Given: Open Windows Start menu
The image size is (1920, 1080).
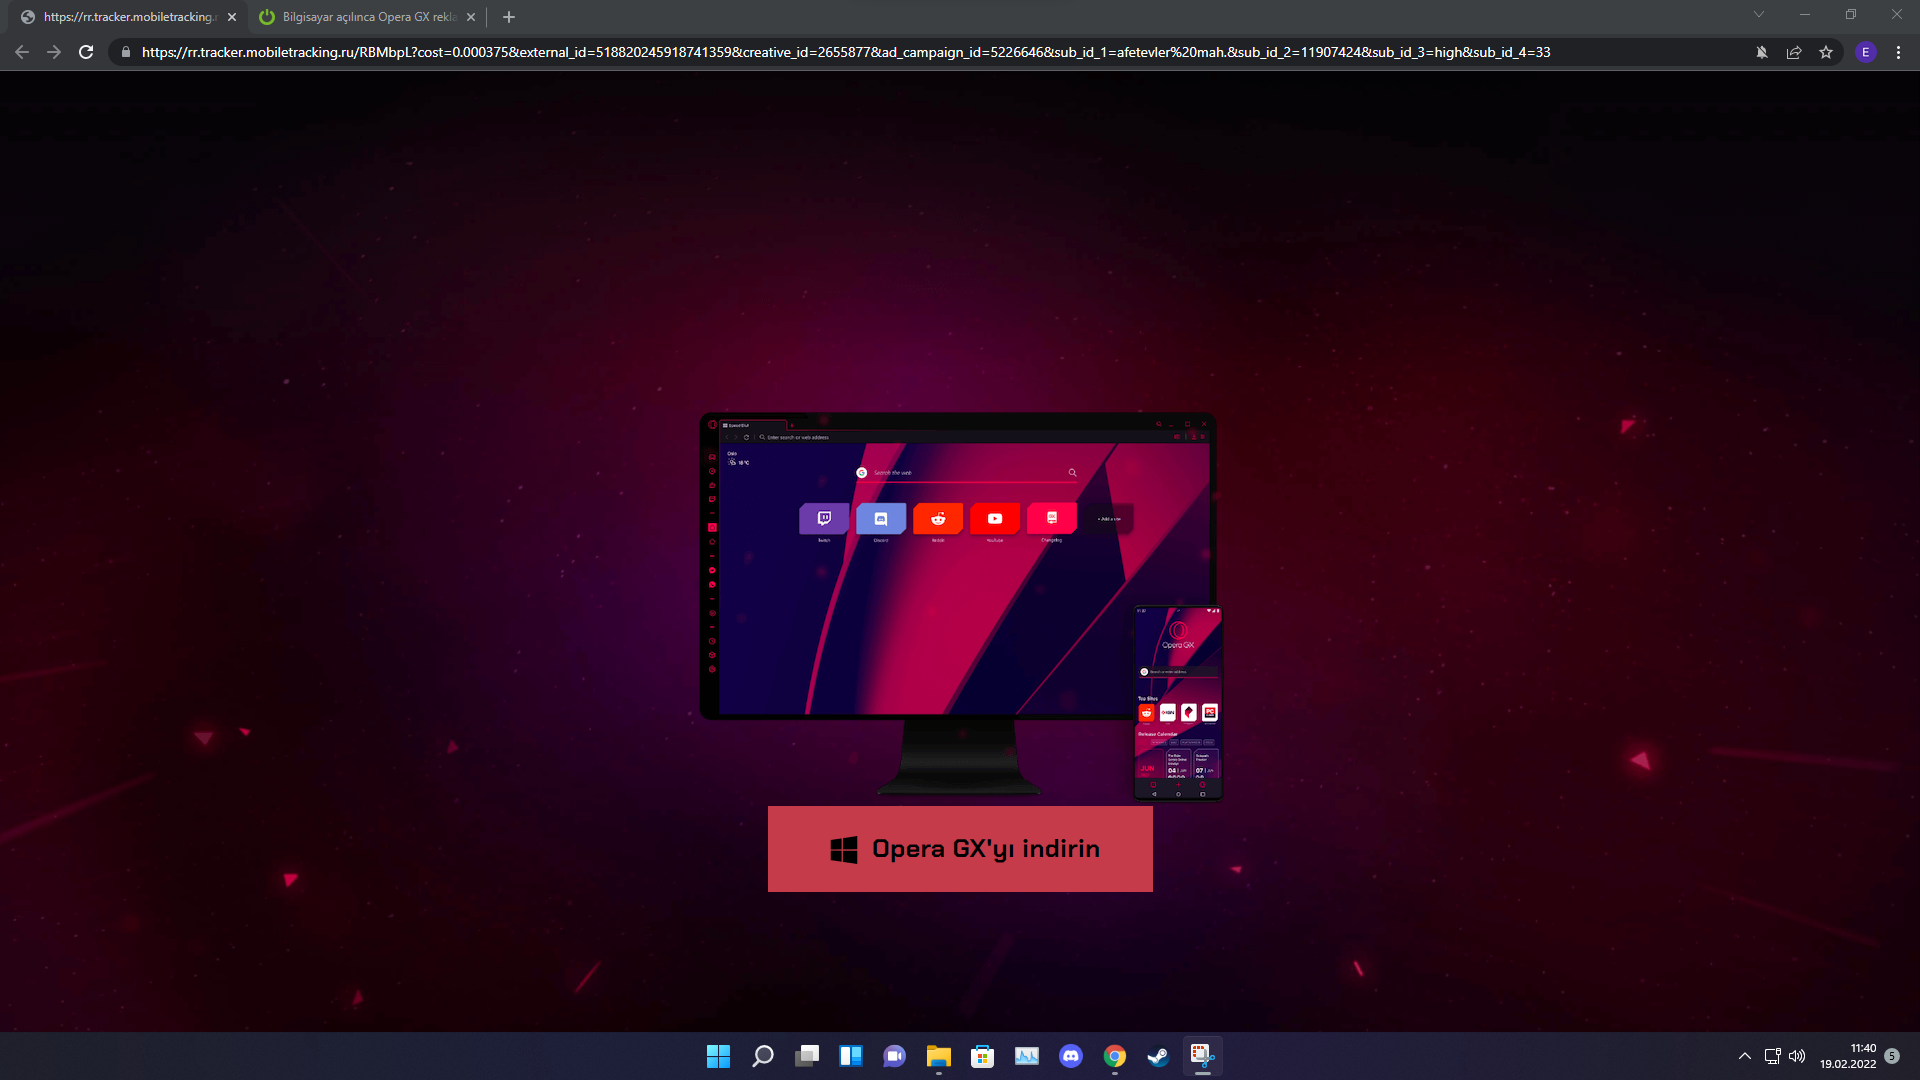Looking at the screenshot, I should pos(718,1056).
